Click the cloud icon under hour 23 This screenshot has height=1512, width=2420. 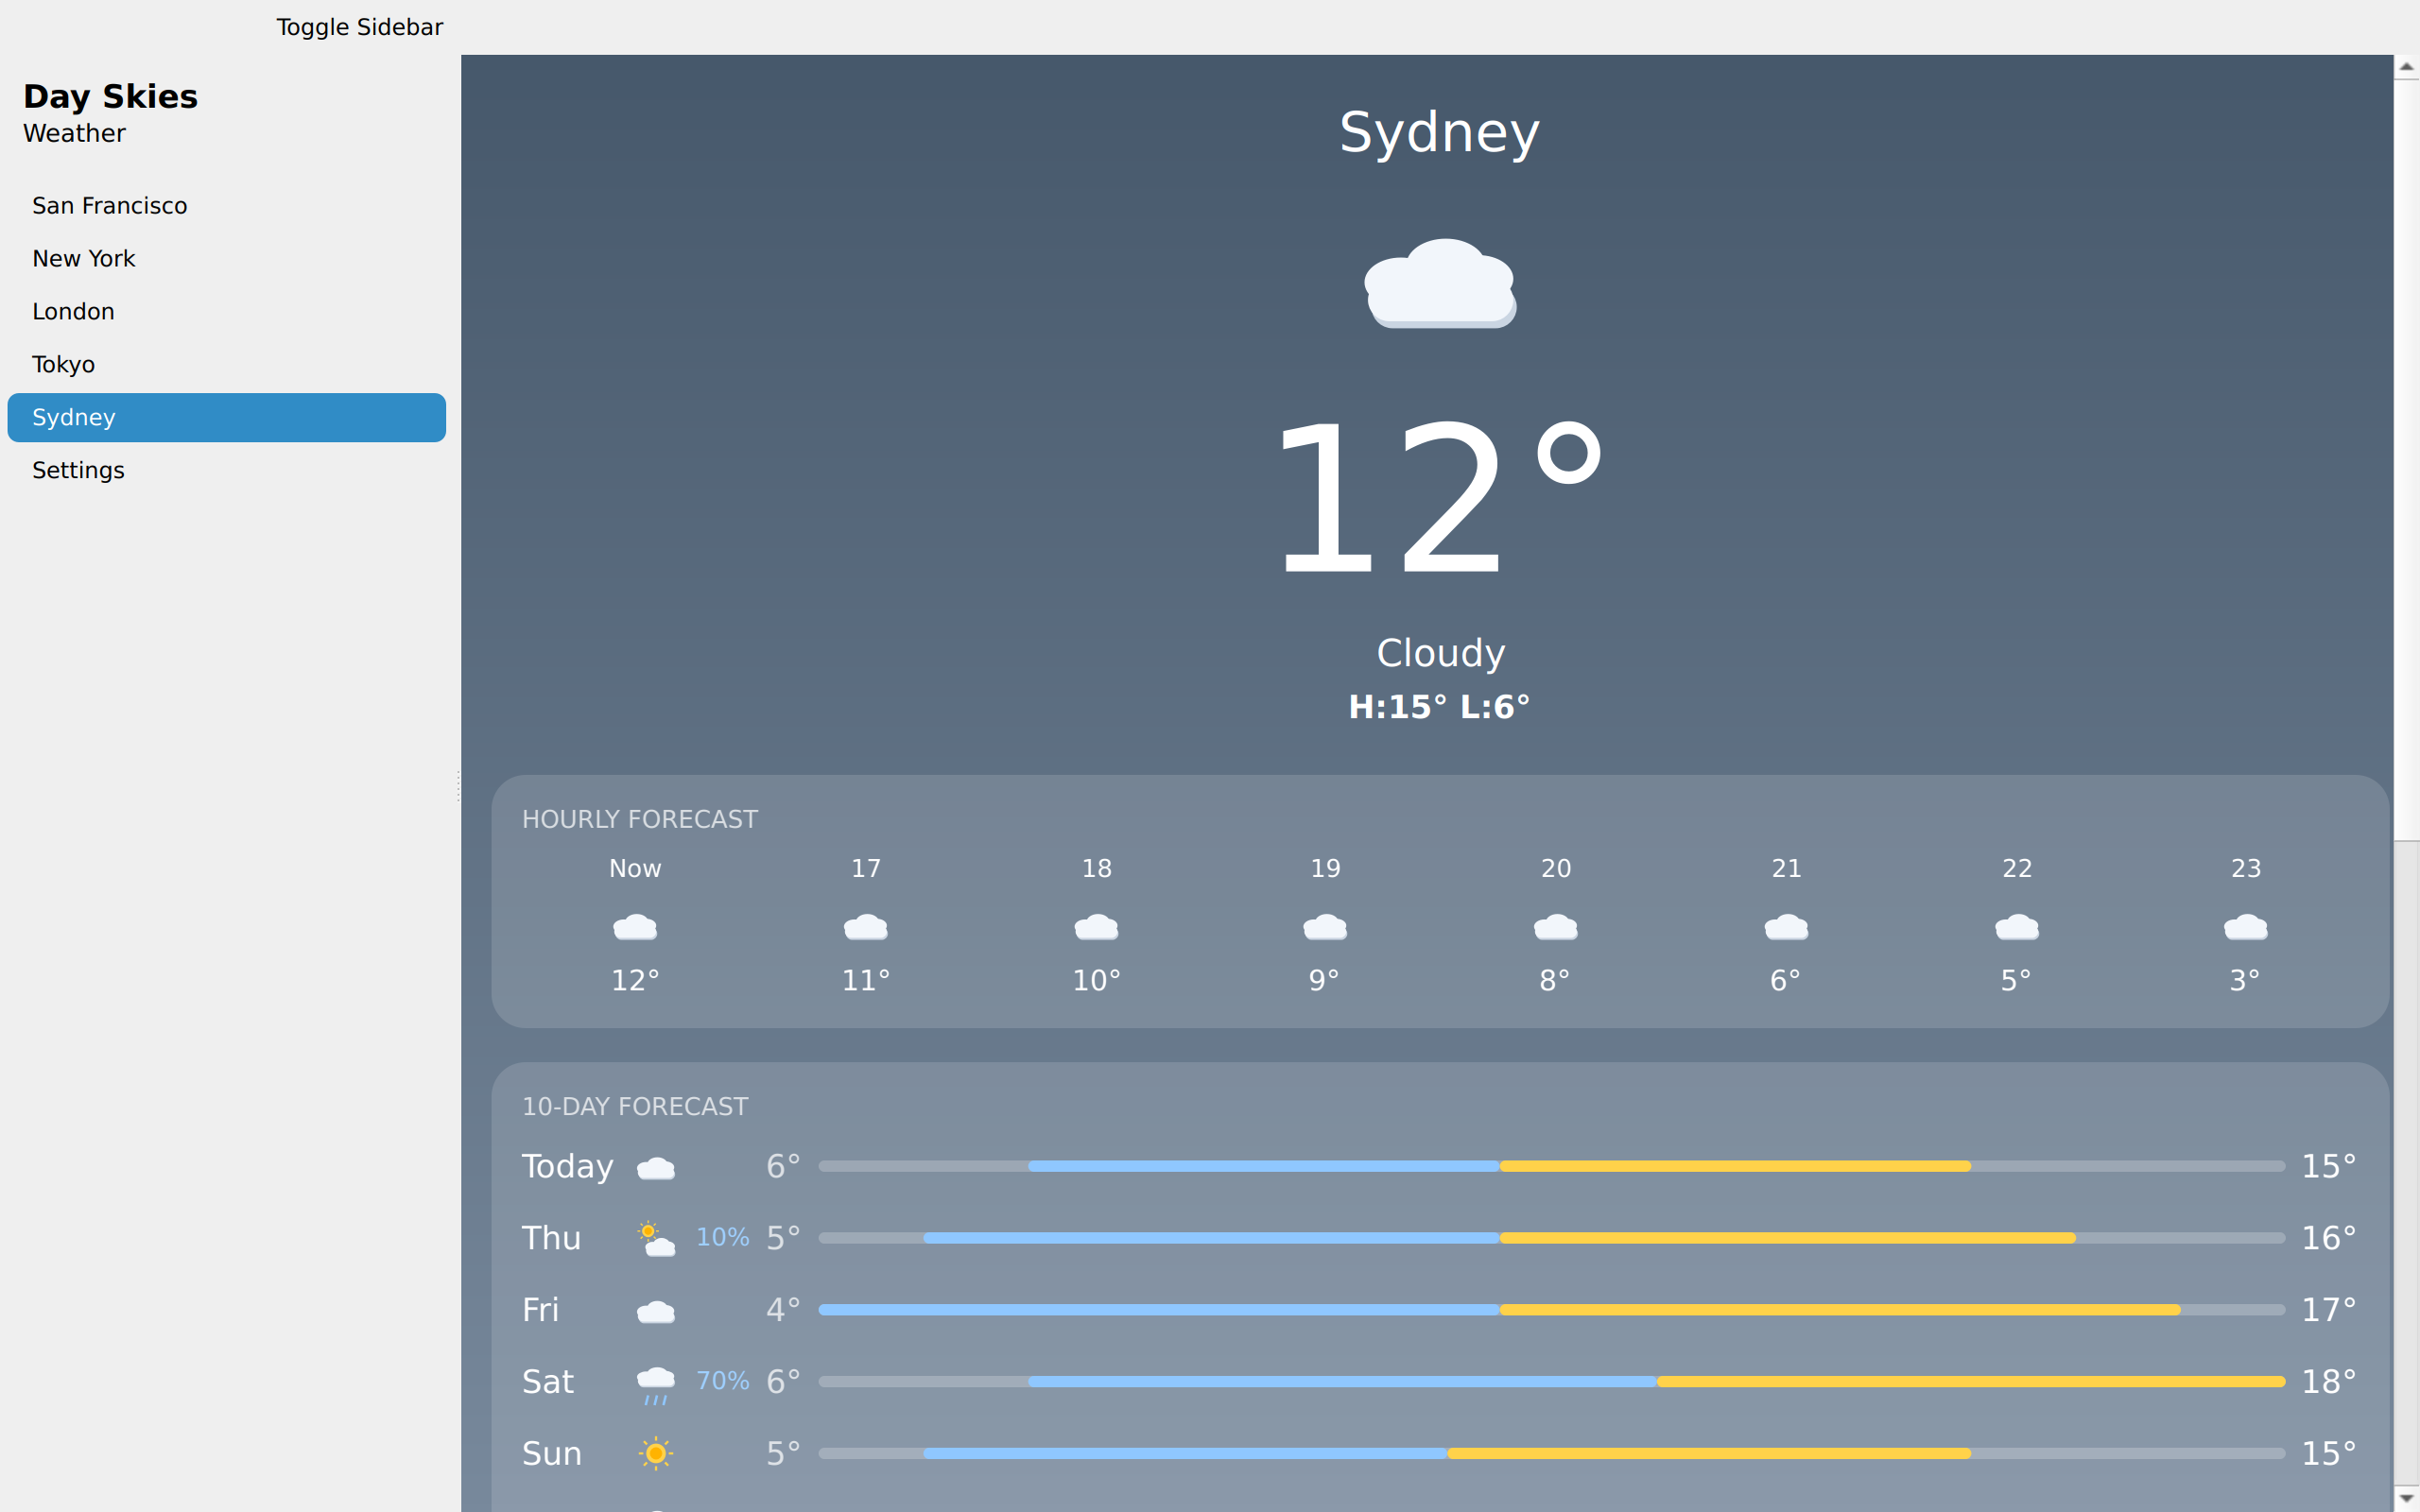coord(2246,927)
